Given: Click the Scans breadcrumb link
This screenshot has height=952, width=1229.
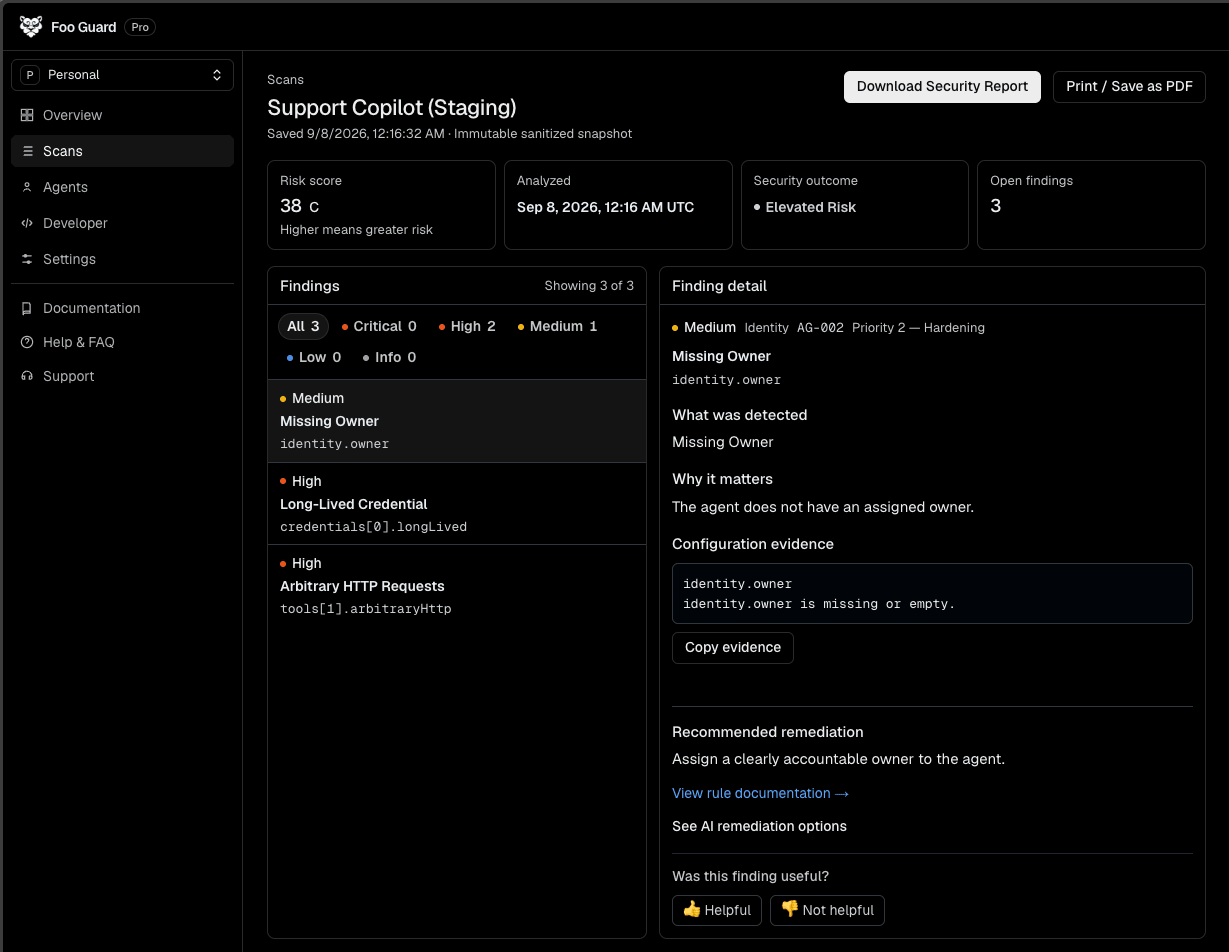Looking at the screenshot, I should click(285, 80).
